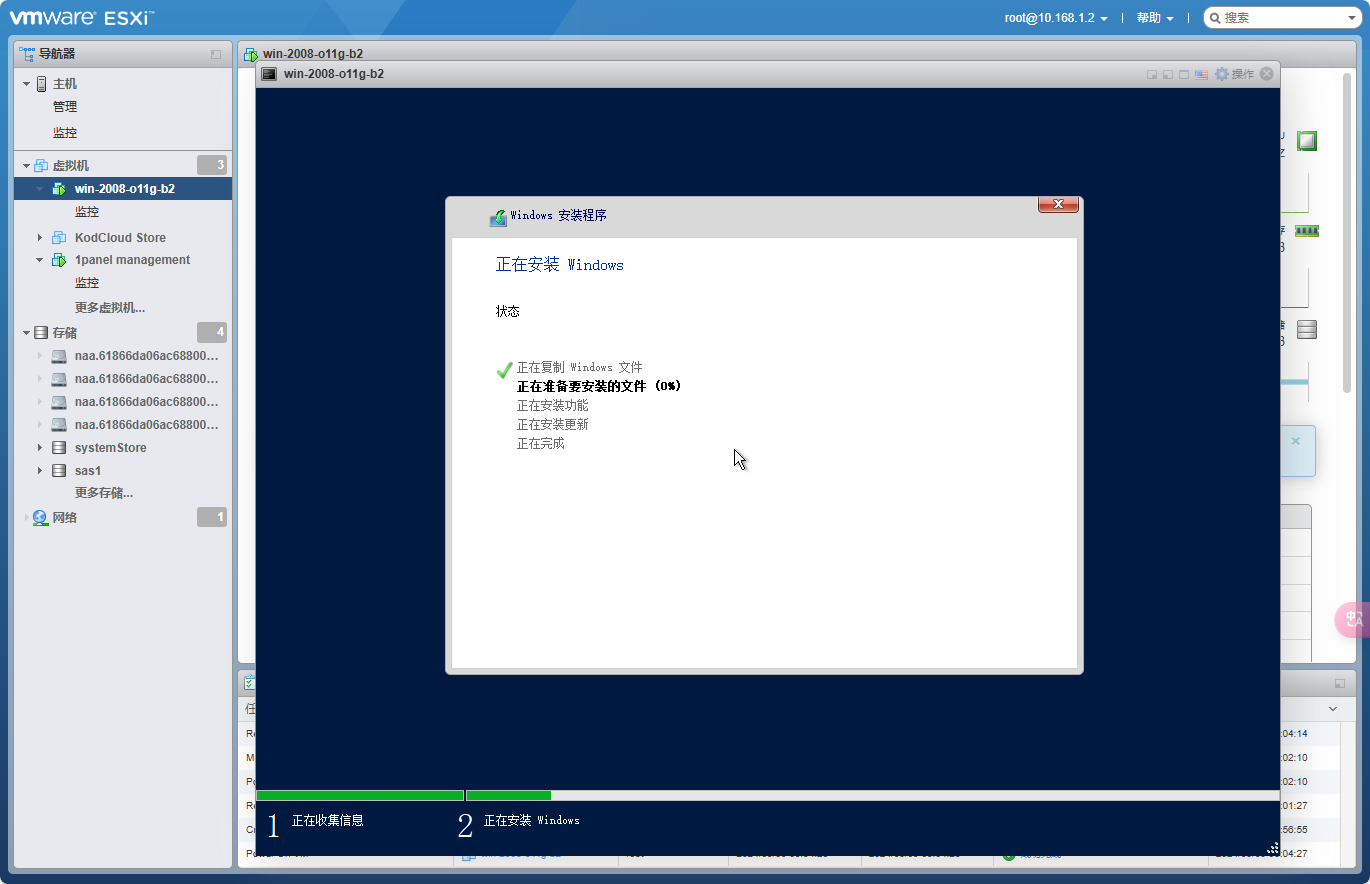This screenshot has width=1370, height=884.
Task: Click the Networking count badge 1
Action: 212,517
